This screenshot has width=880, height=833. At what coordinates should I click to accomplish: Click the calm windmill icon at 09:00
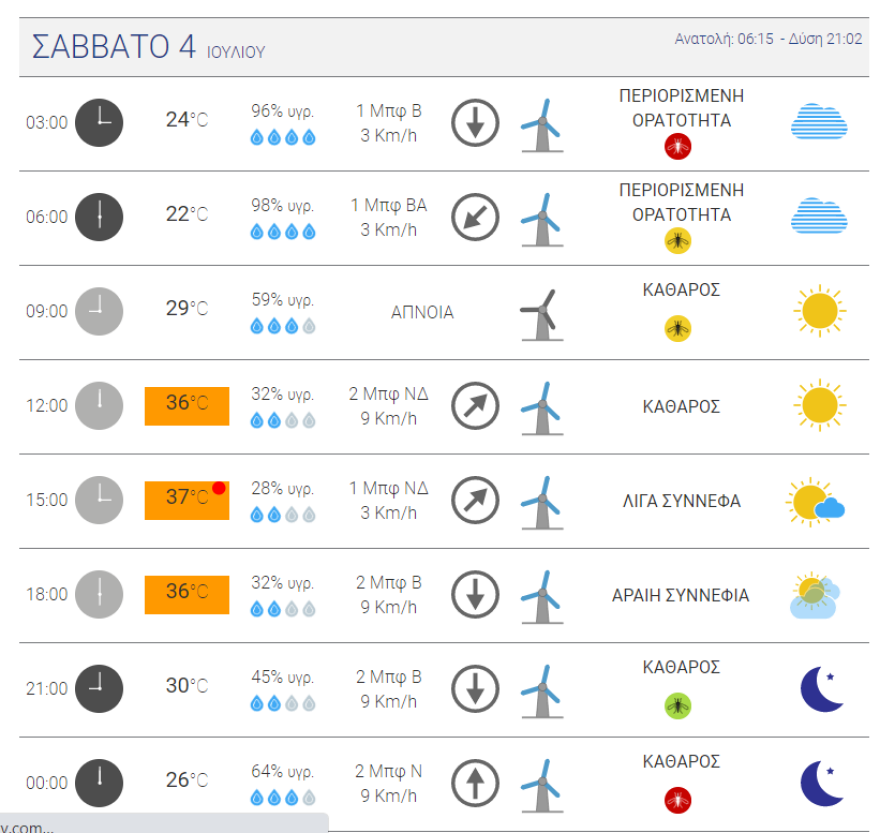541,312
